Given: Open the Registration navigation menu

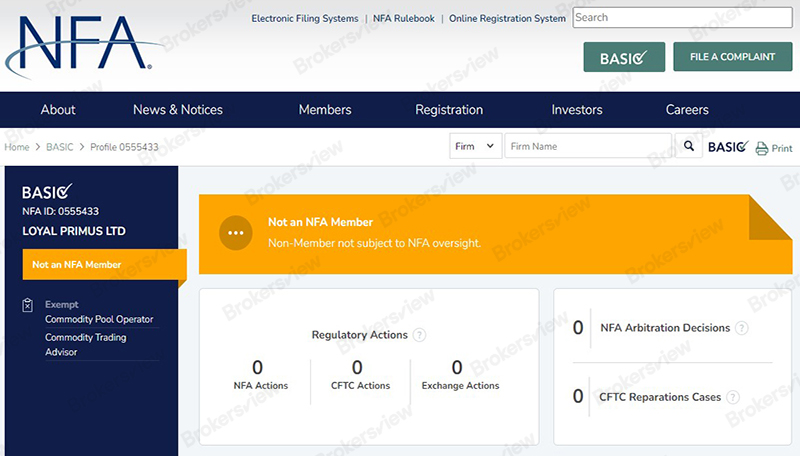Looking at the screenshot, I should coord(449,110).
